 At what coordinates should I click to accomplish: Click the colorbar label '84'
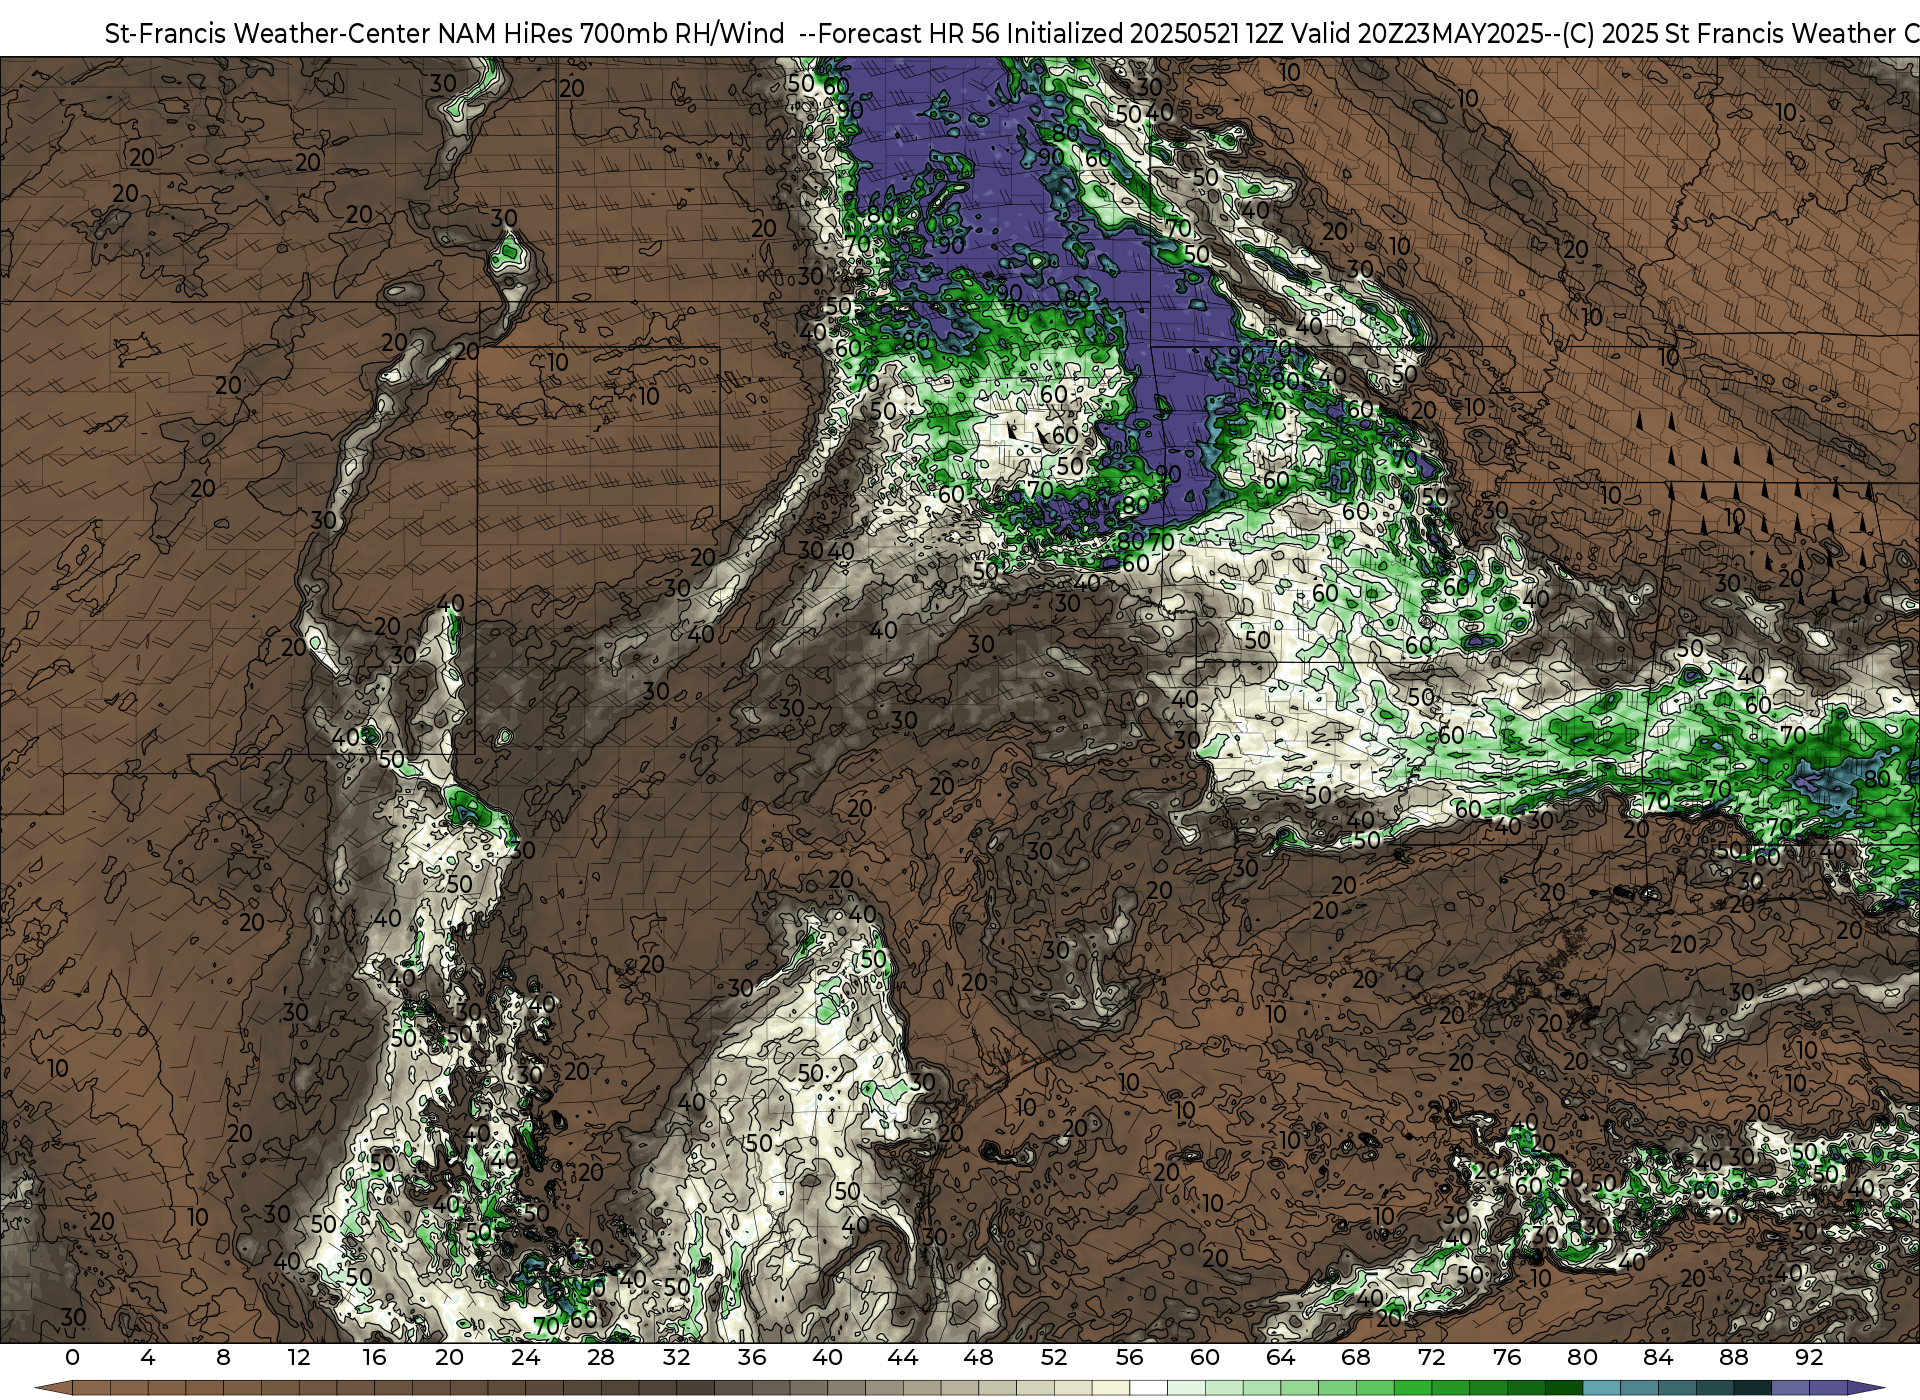[x=1658, y=1357]
